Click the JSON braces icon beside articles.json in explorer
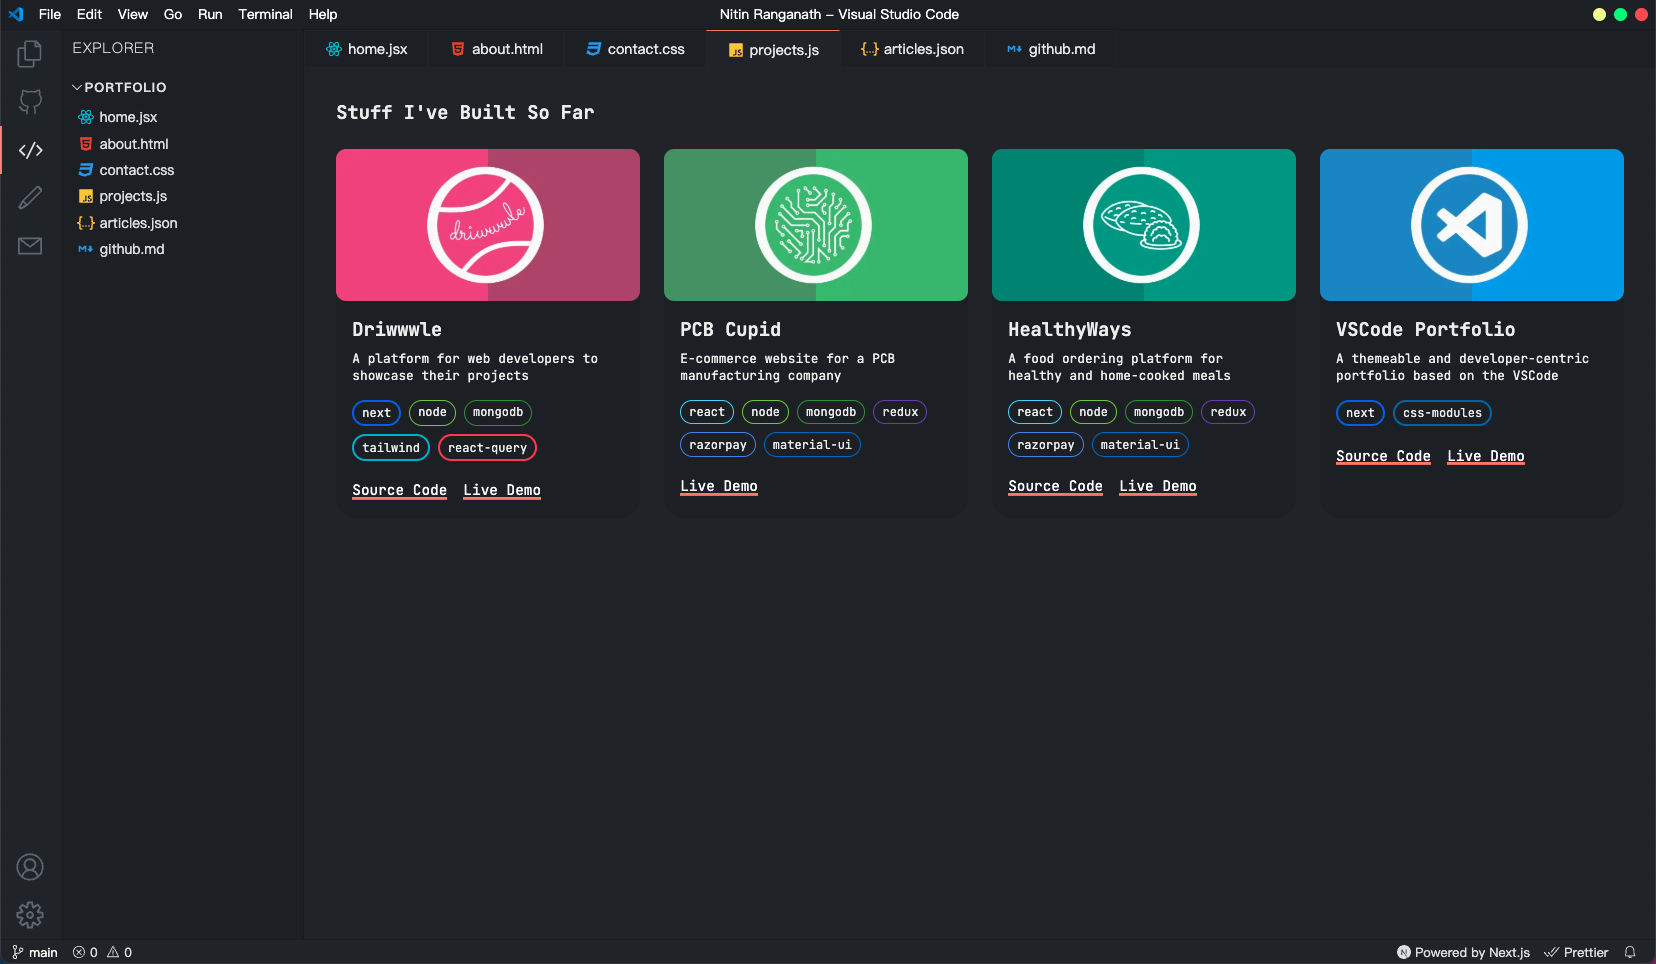Viewport: 1656px width, 964px height. pos(86,223)
